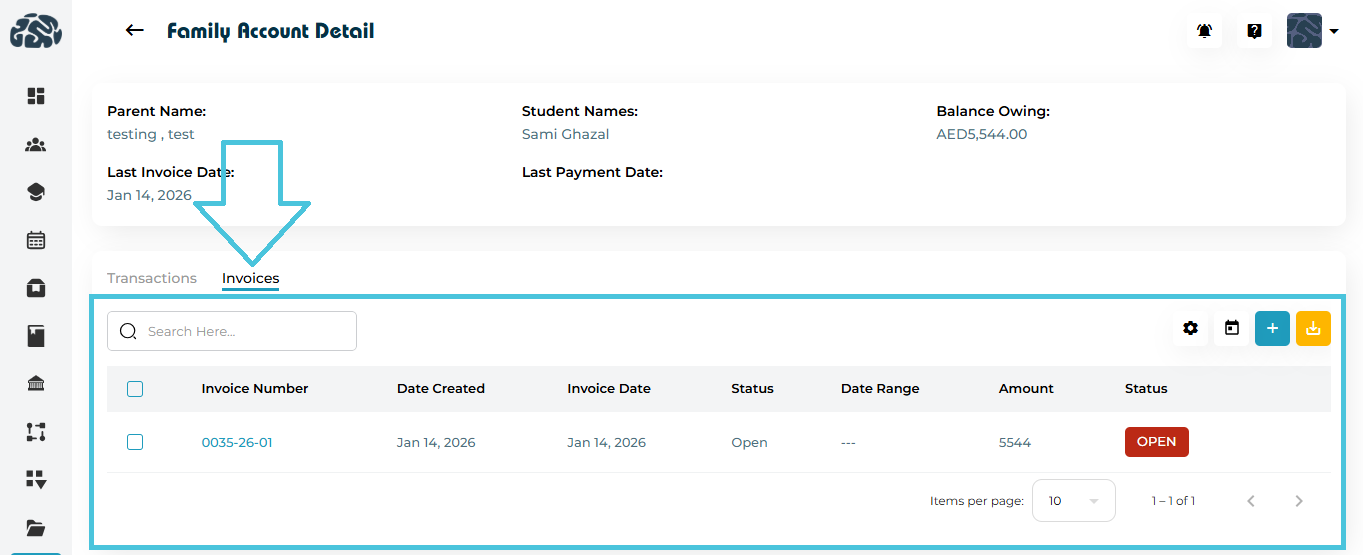Open the user profile avatar dropdown
Image resolution: width=1363 pixels, height=555 pixels.
(1312, 31)
